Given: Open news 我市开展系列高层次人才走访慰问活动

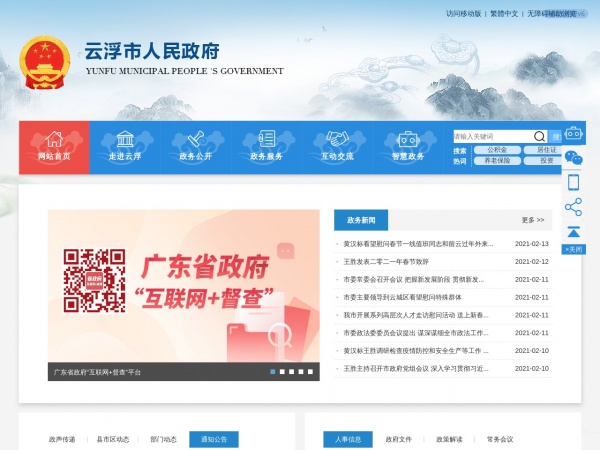Looking at the screenshot, I should 416,315.
